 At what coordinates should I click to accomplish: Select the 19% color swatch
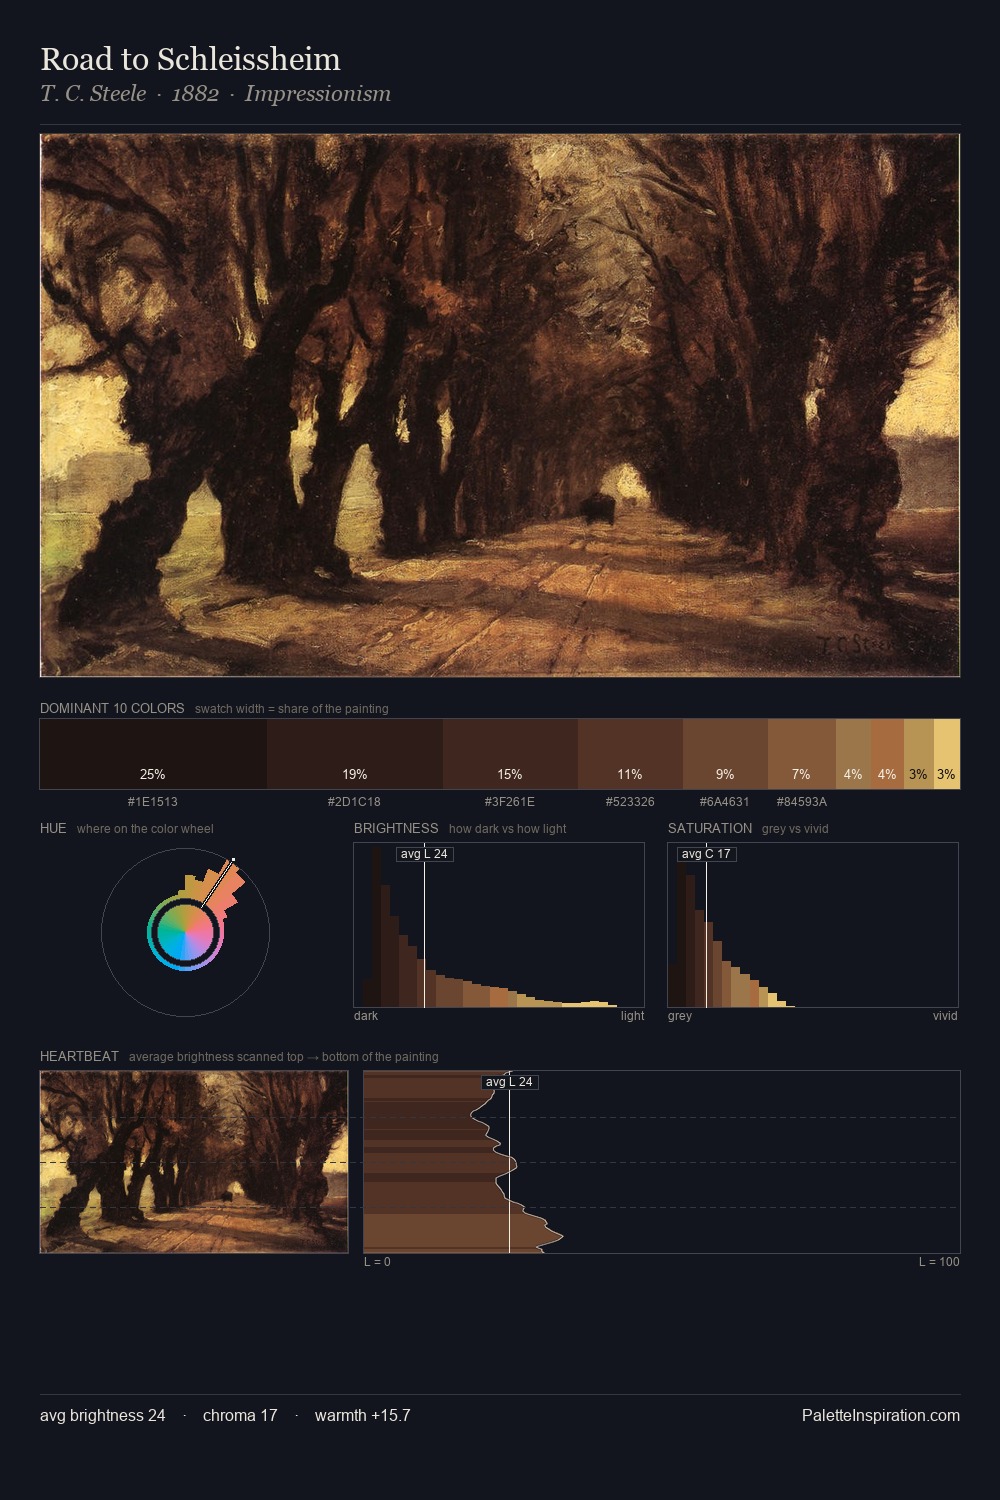tap(355, 754)
